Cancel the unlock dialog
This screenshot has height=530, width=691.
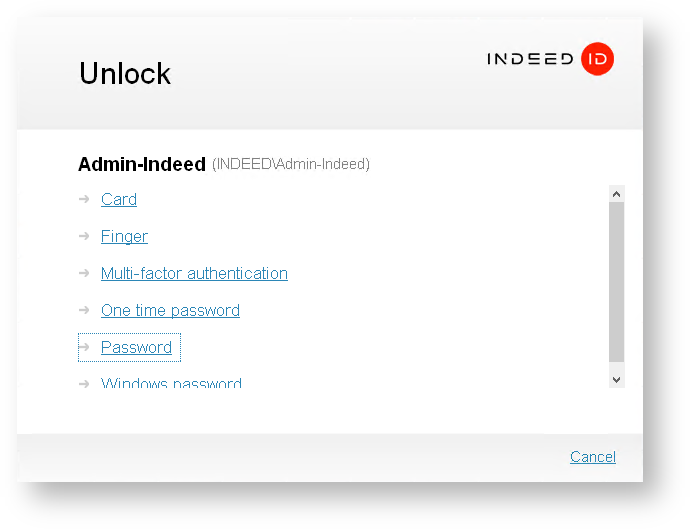pyautogui.click(x=593, y=457)
